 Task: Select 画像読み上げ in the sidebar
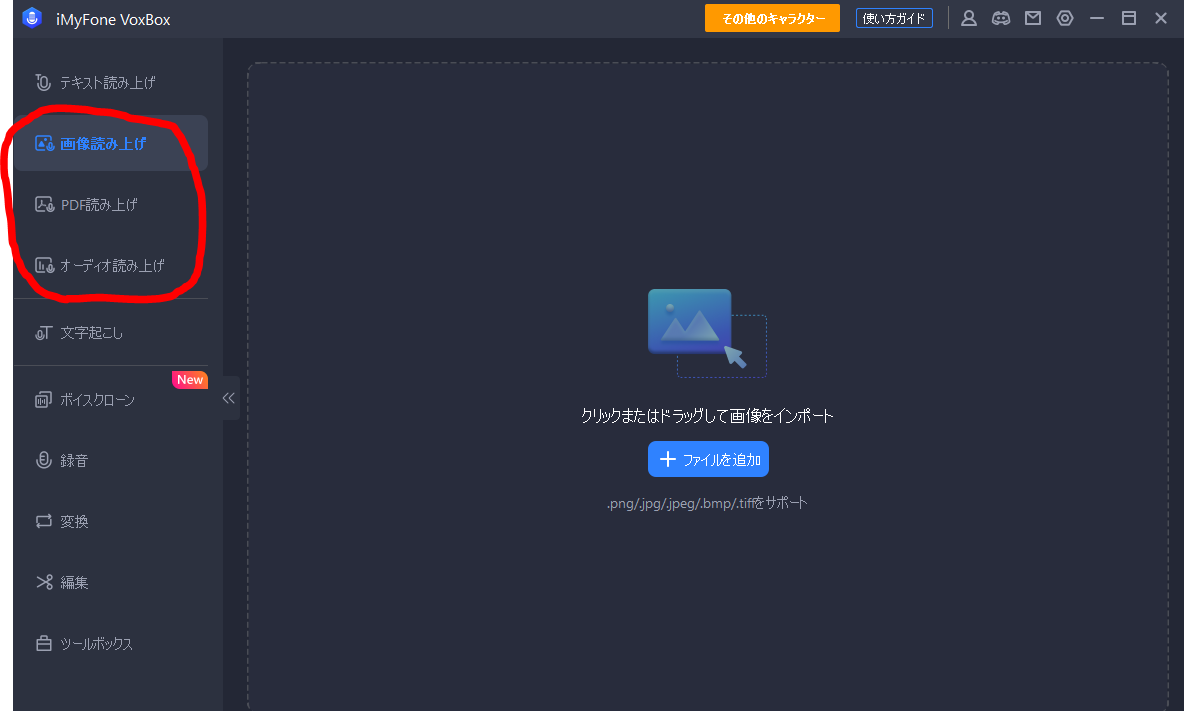[x=103, y=143]
